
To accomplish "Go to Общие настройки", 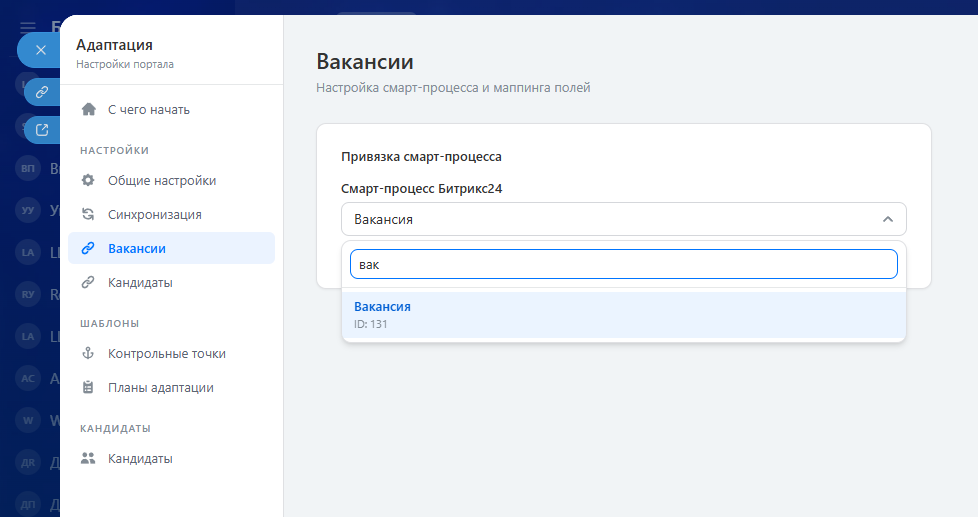I will click(172, 180).
